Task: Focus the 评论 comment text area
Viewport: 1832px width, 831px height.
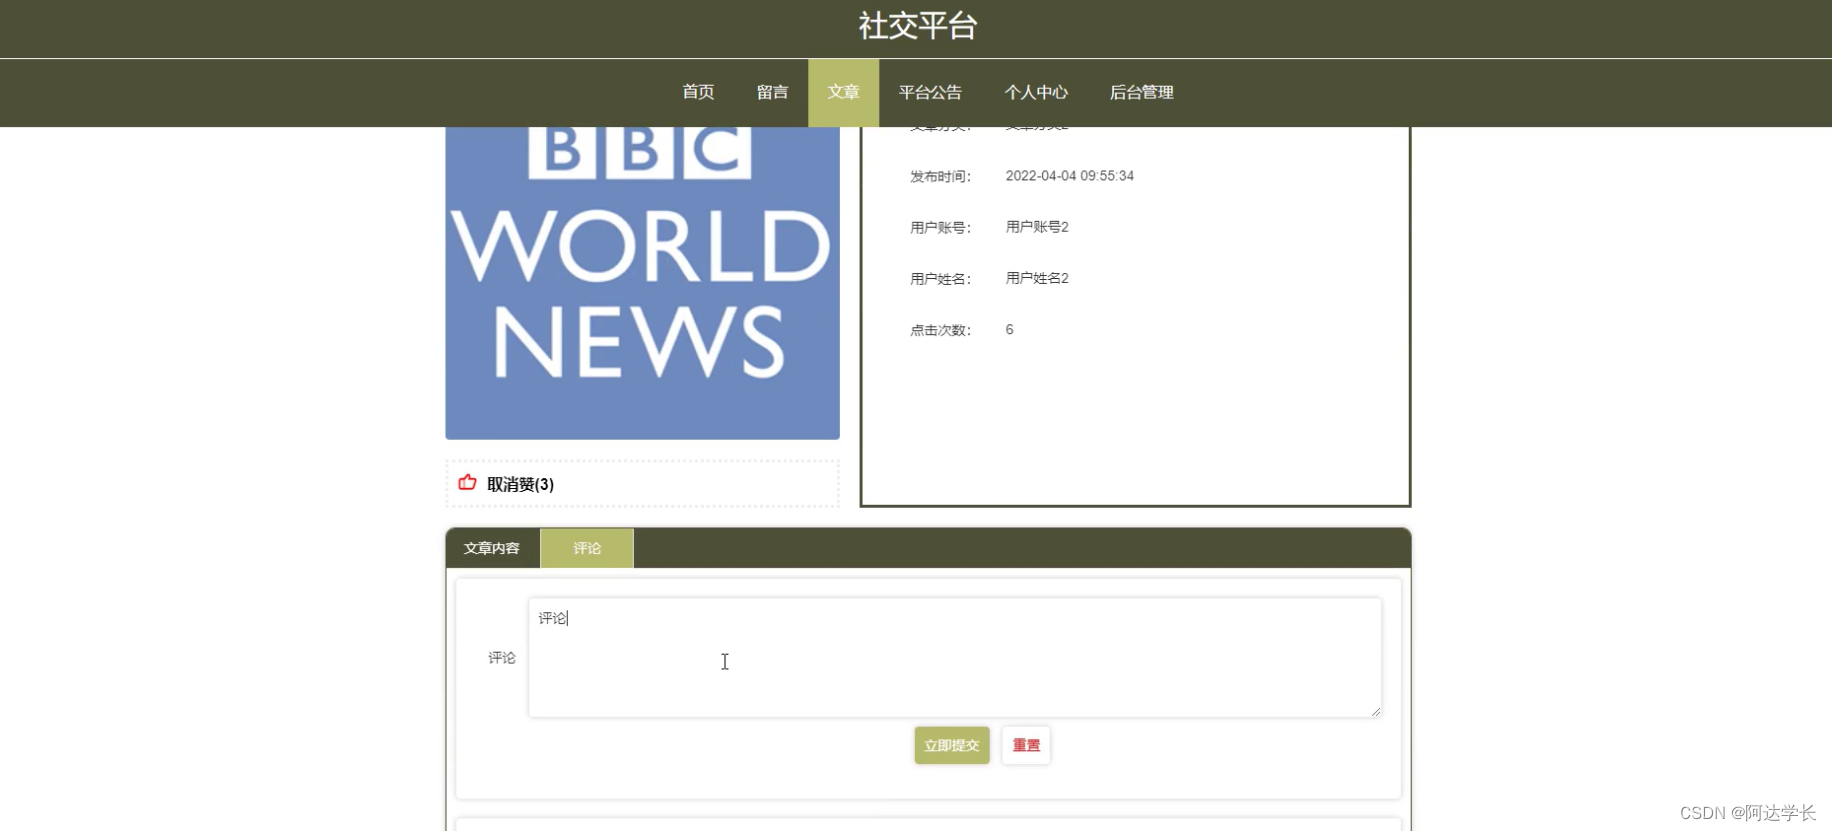Action: 955,658
